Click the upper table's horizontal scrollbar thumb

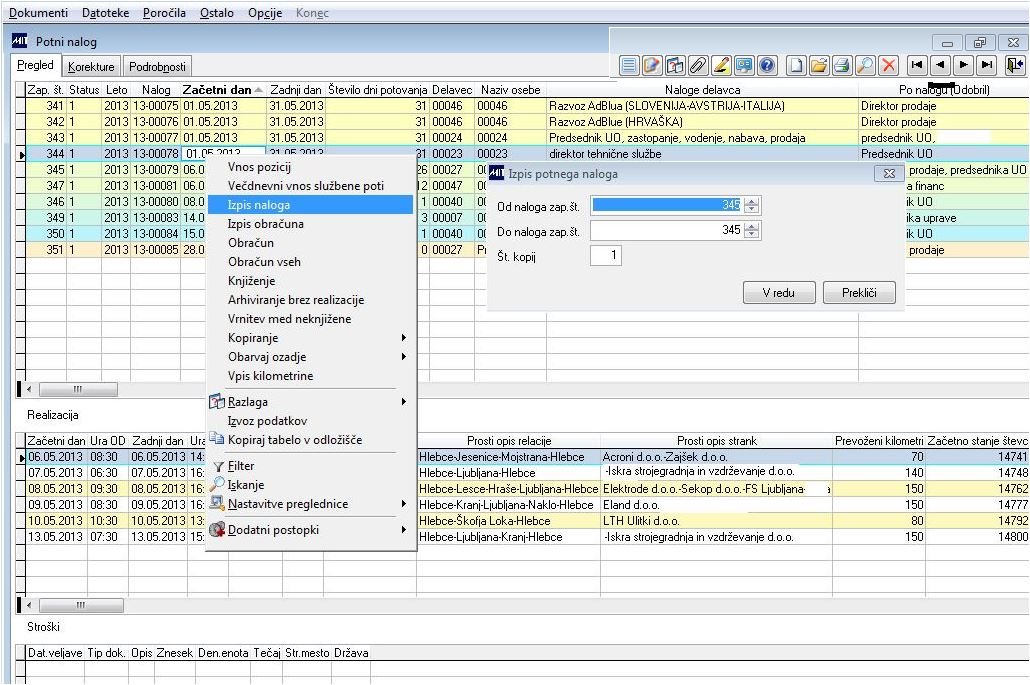(x=77, y=390)
